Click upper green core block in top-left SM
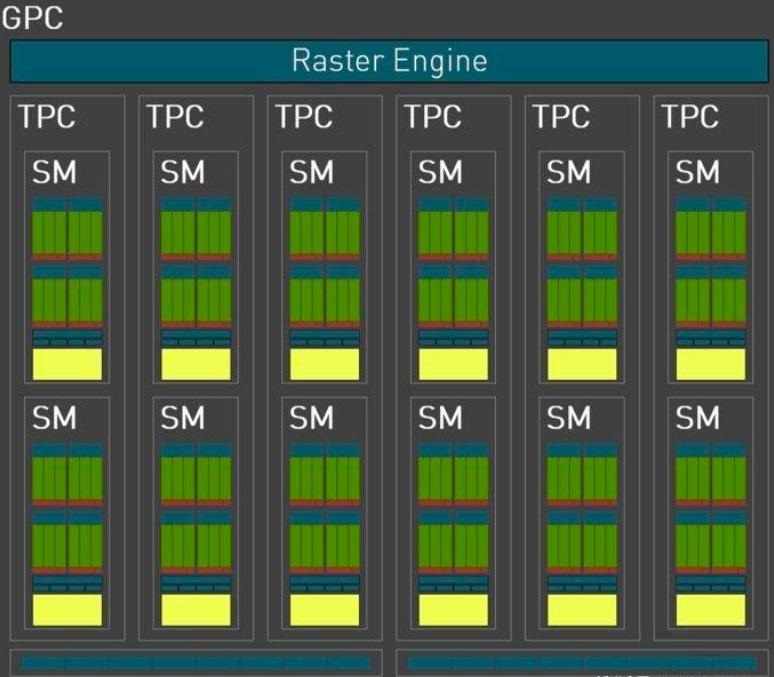774x677 pixels. click(68, 230)
